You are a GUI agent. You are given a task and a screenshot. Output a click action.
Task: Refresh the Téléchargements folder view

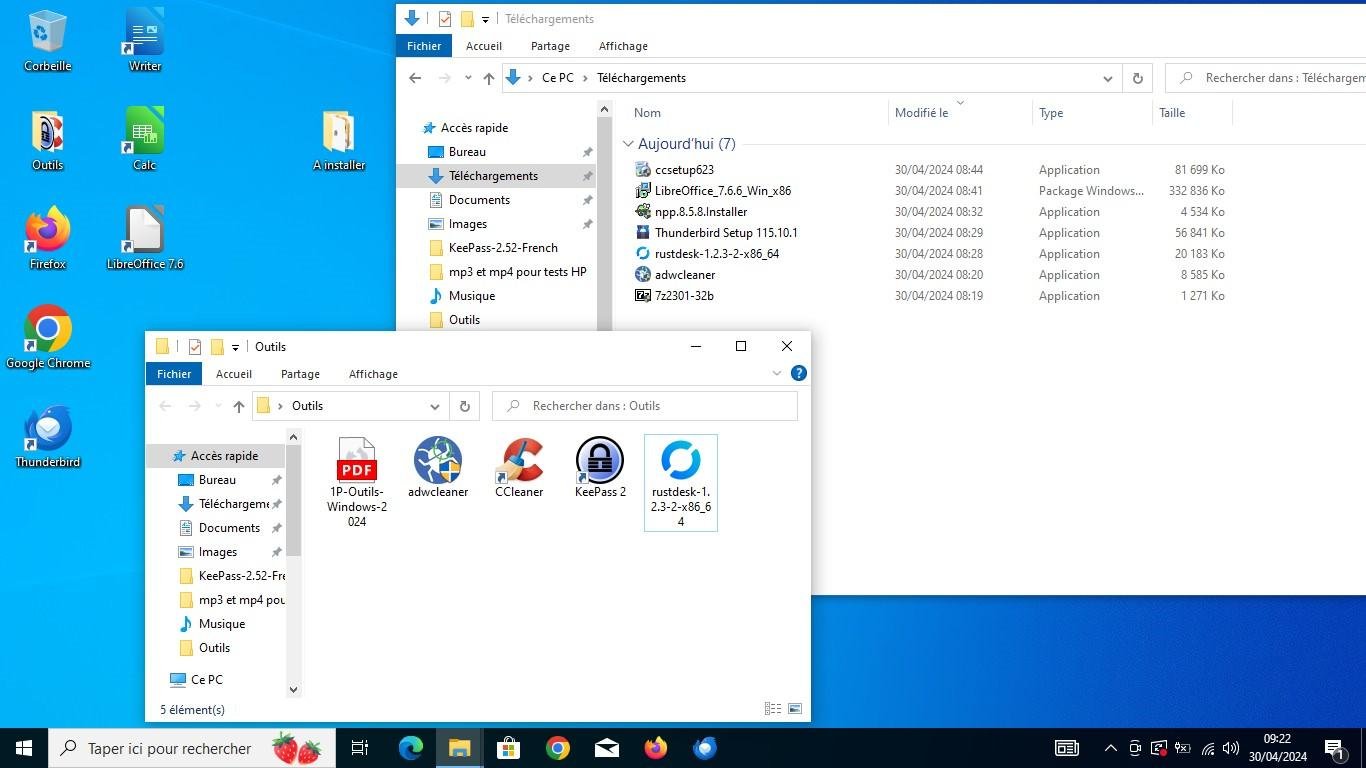(x=1137, y=78)
